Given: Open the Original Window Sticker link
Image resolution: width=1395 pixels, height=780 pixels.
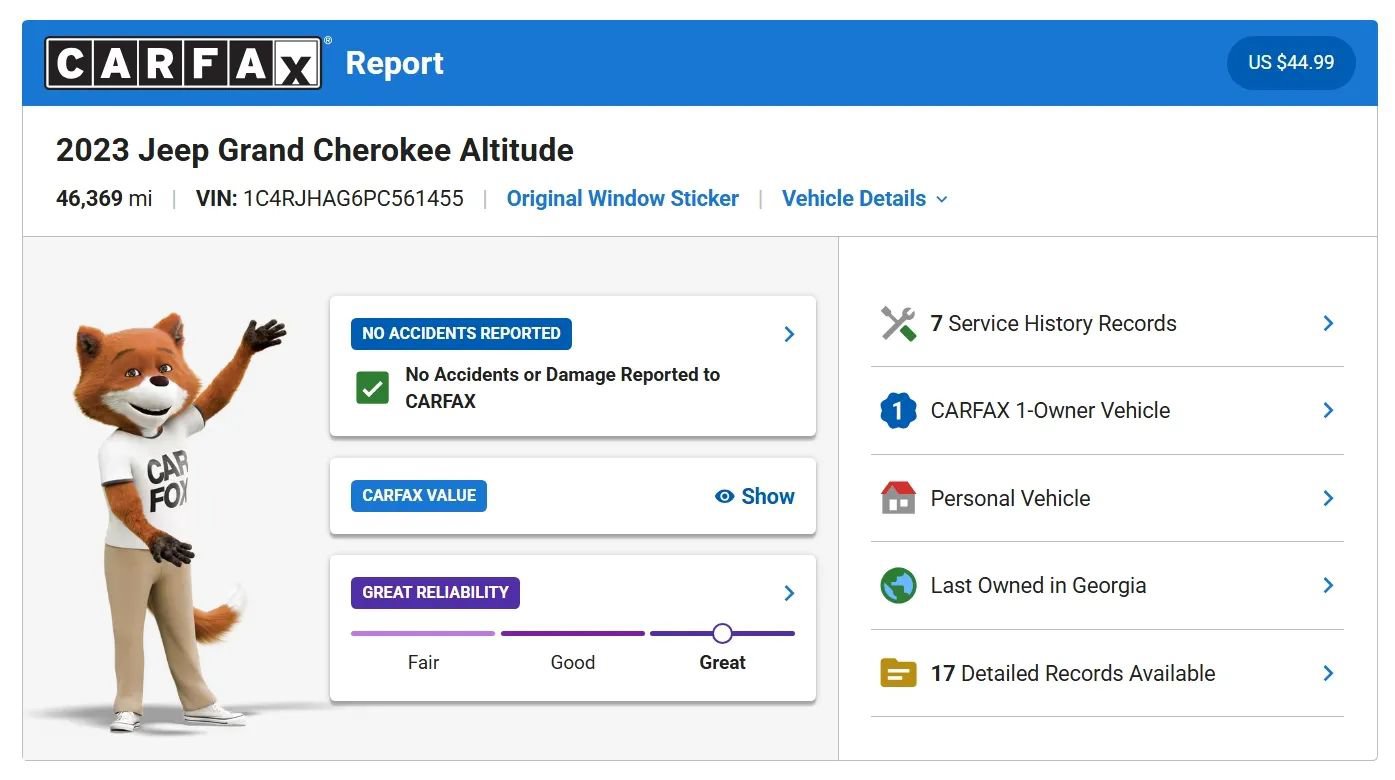Looking at the screenshot, I should pos(623,198).
